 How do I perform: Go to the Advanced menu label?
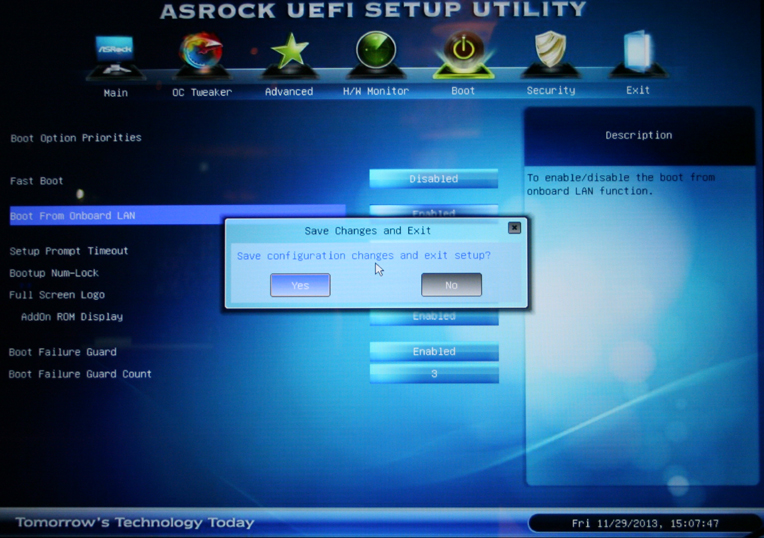click(289, 92)
